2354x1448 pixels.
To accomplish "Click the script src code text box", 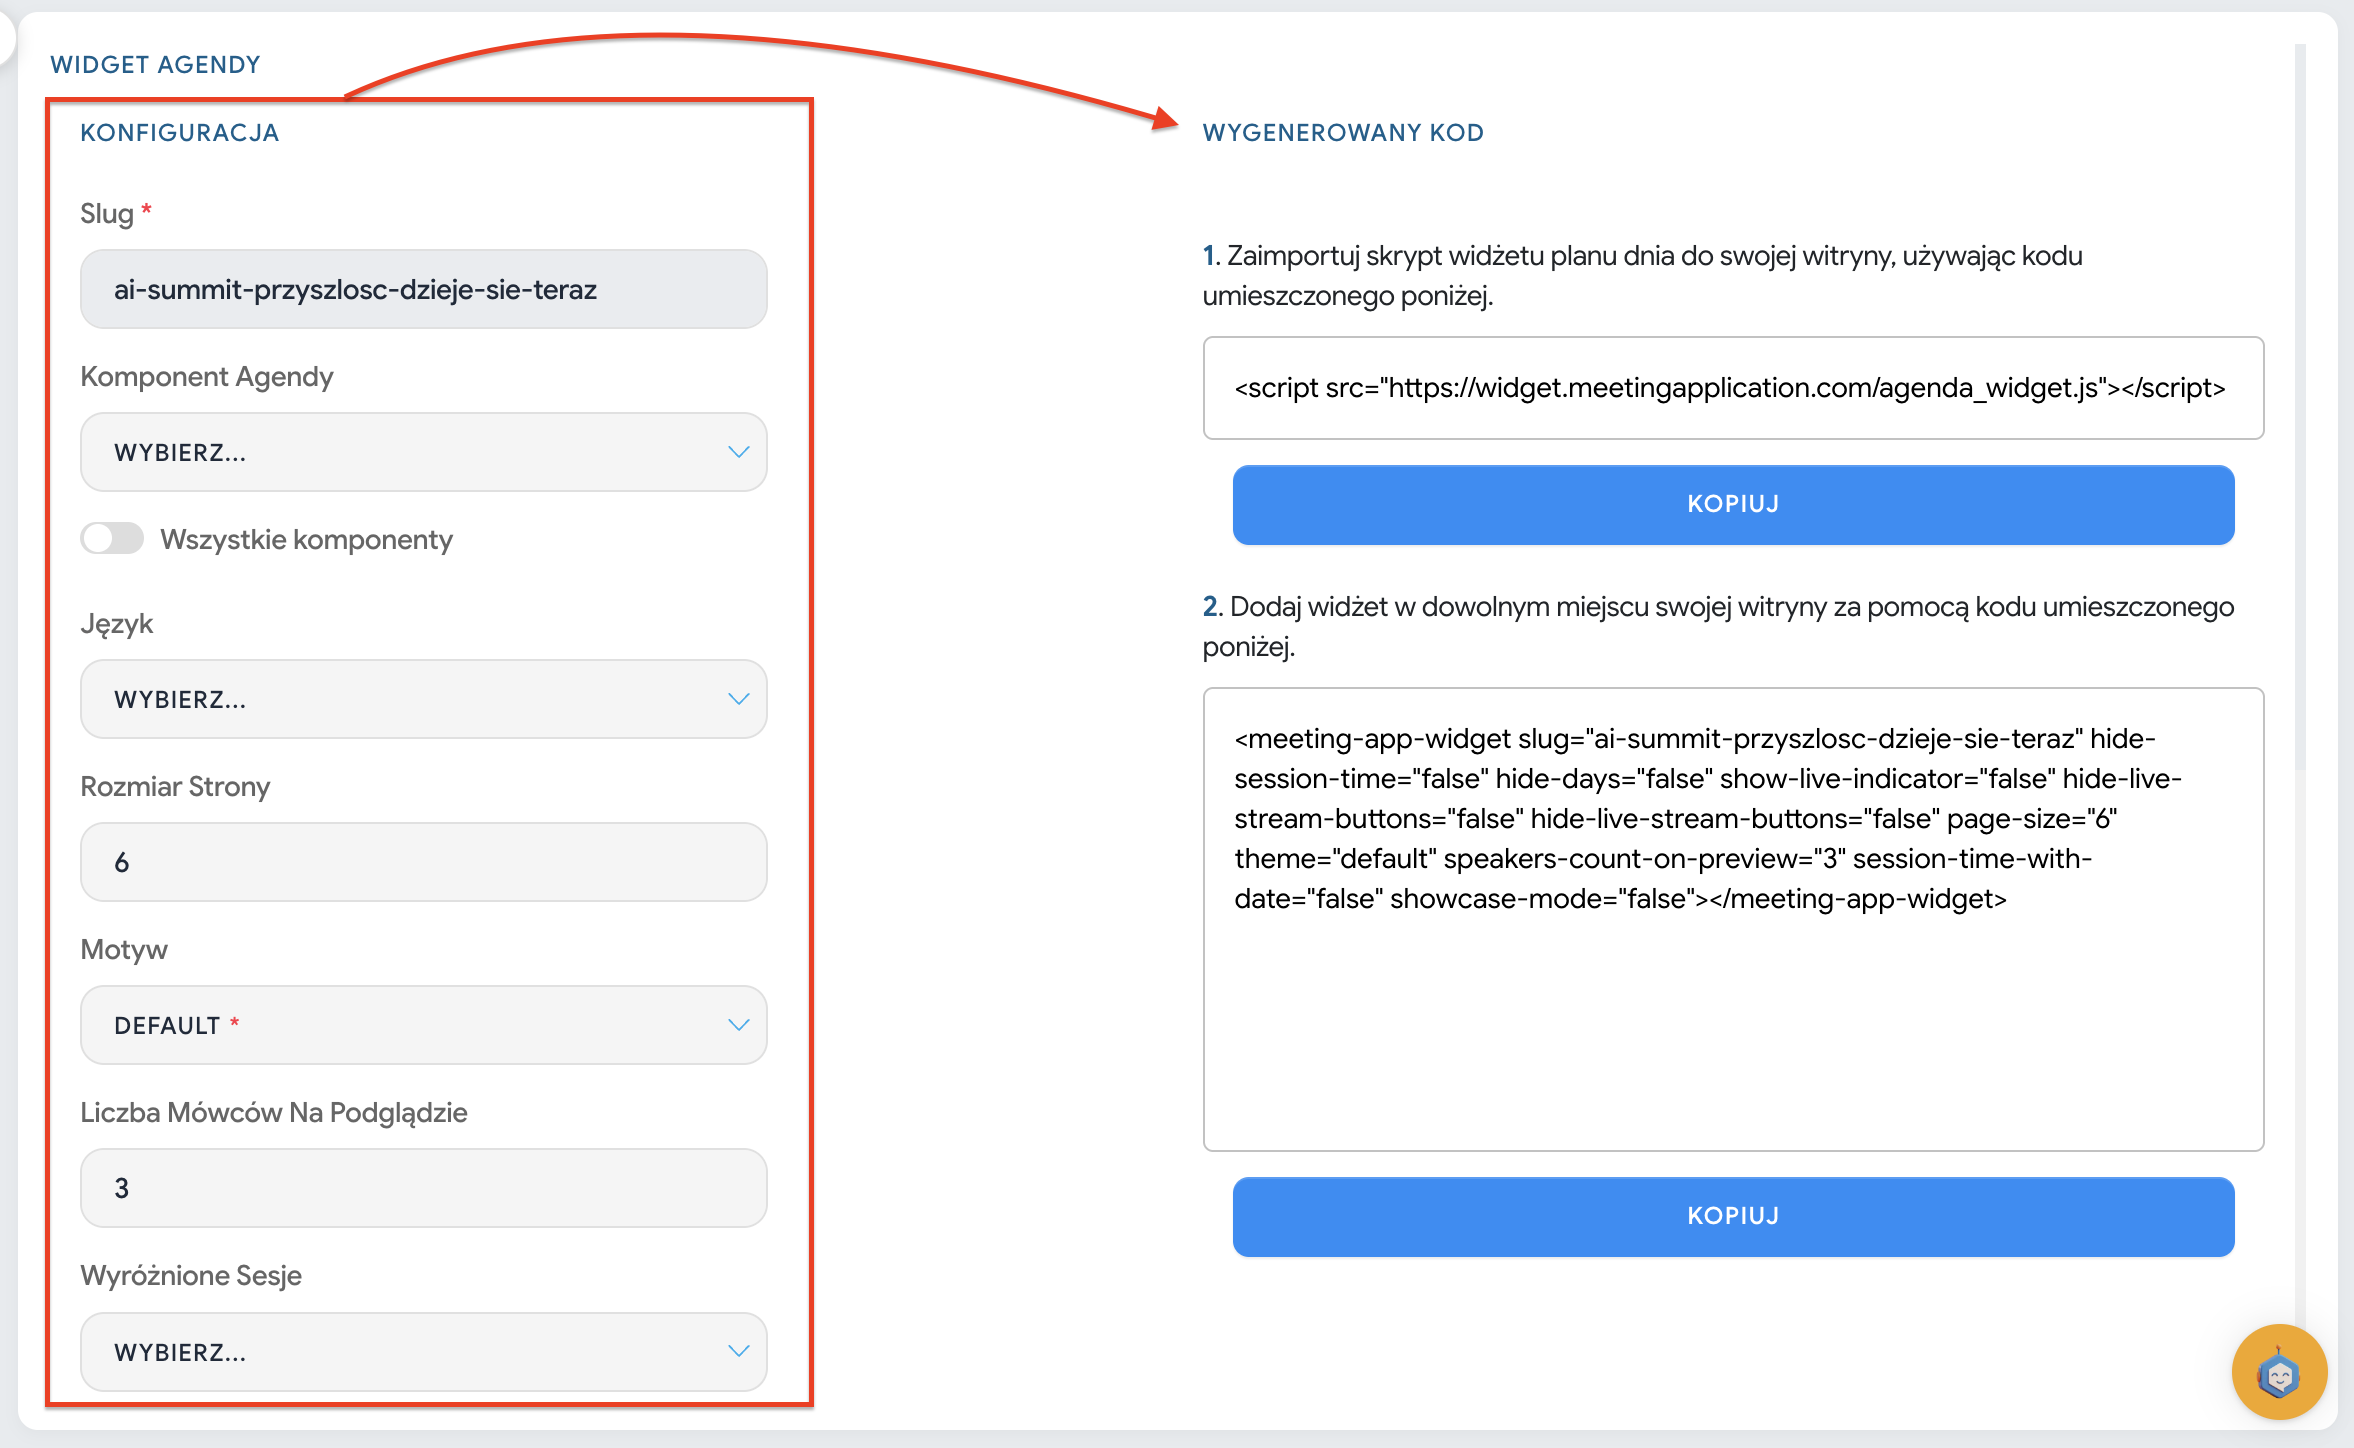I will pyautogui.click(x=1732, y=388).
